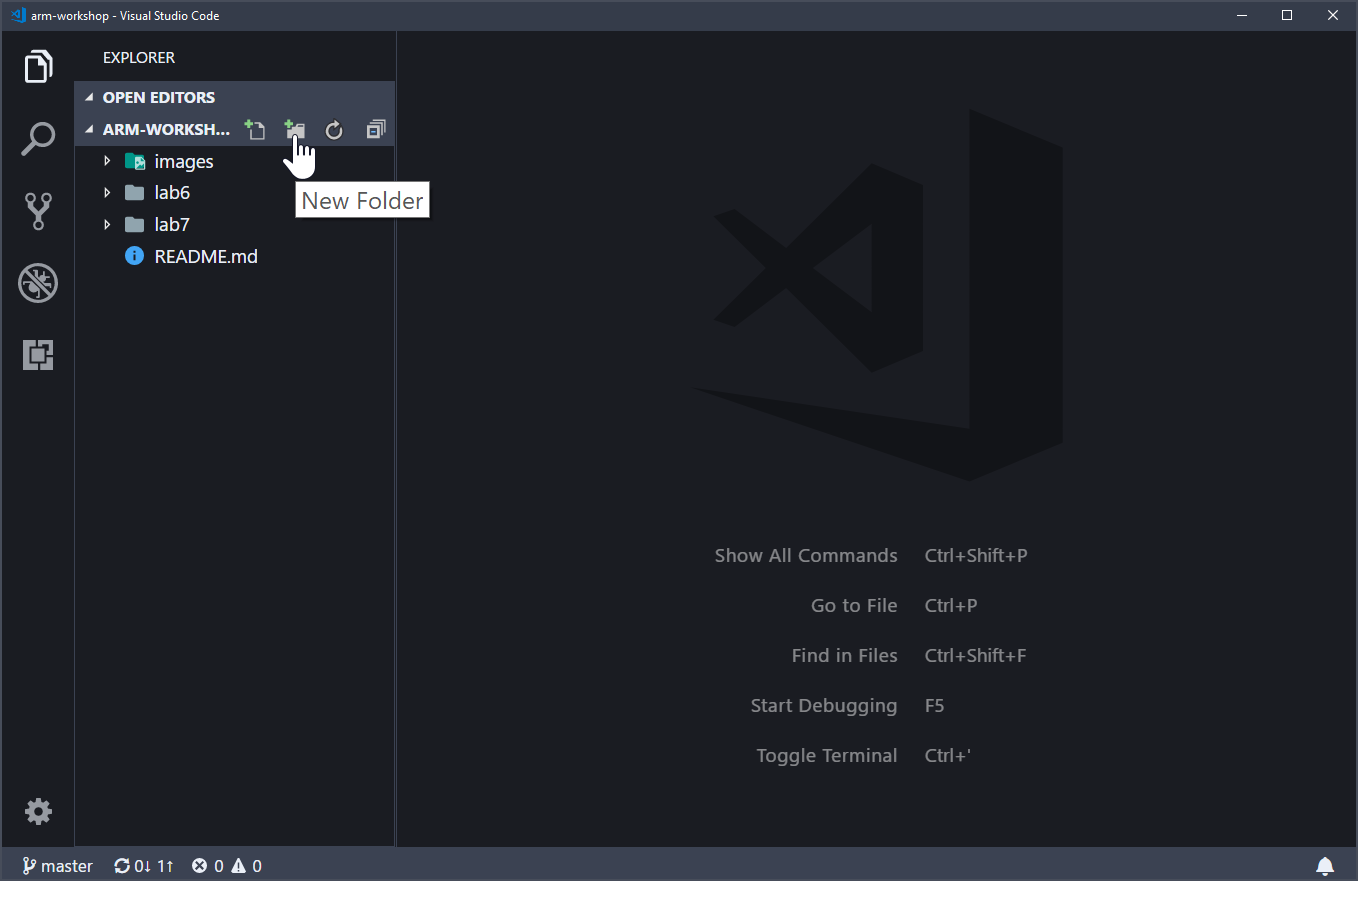Open errors and warnings problems indicator
Viewport: 1358px width, 911px height.
[x=227, y=866]
